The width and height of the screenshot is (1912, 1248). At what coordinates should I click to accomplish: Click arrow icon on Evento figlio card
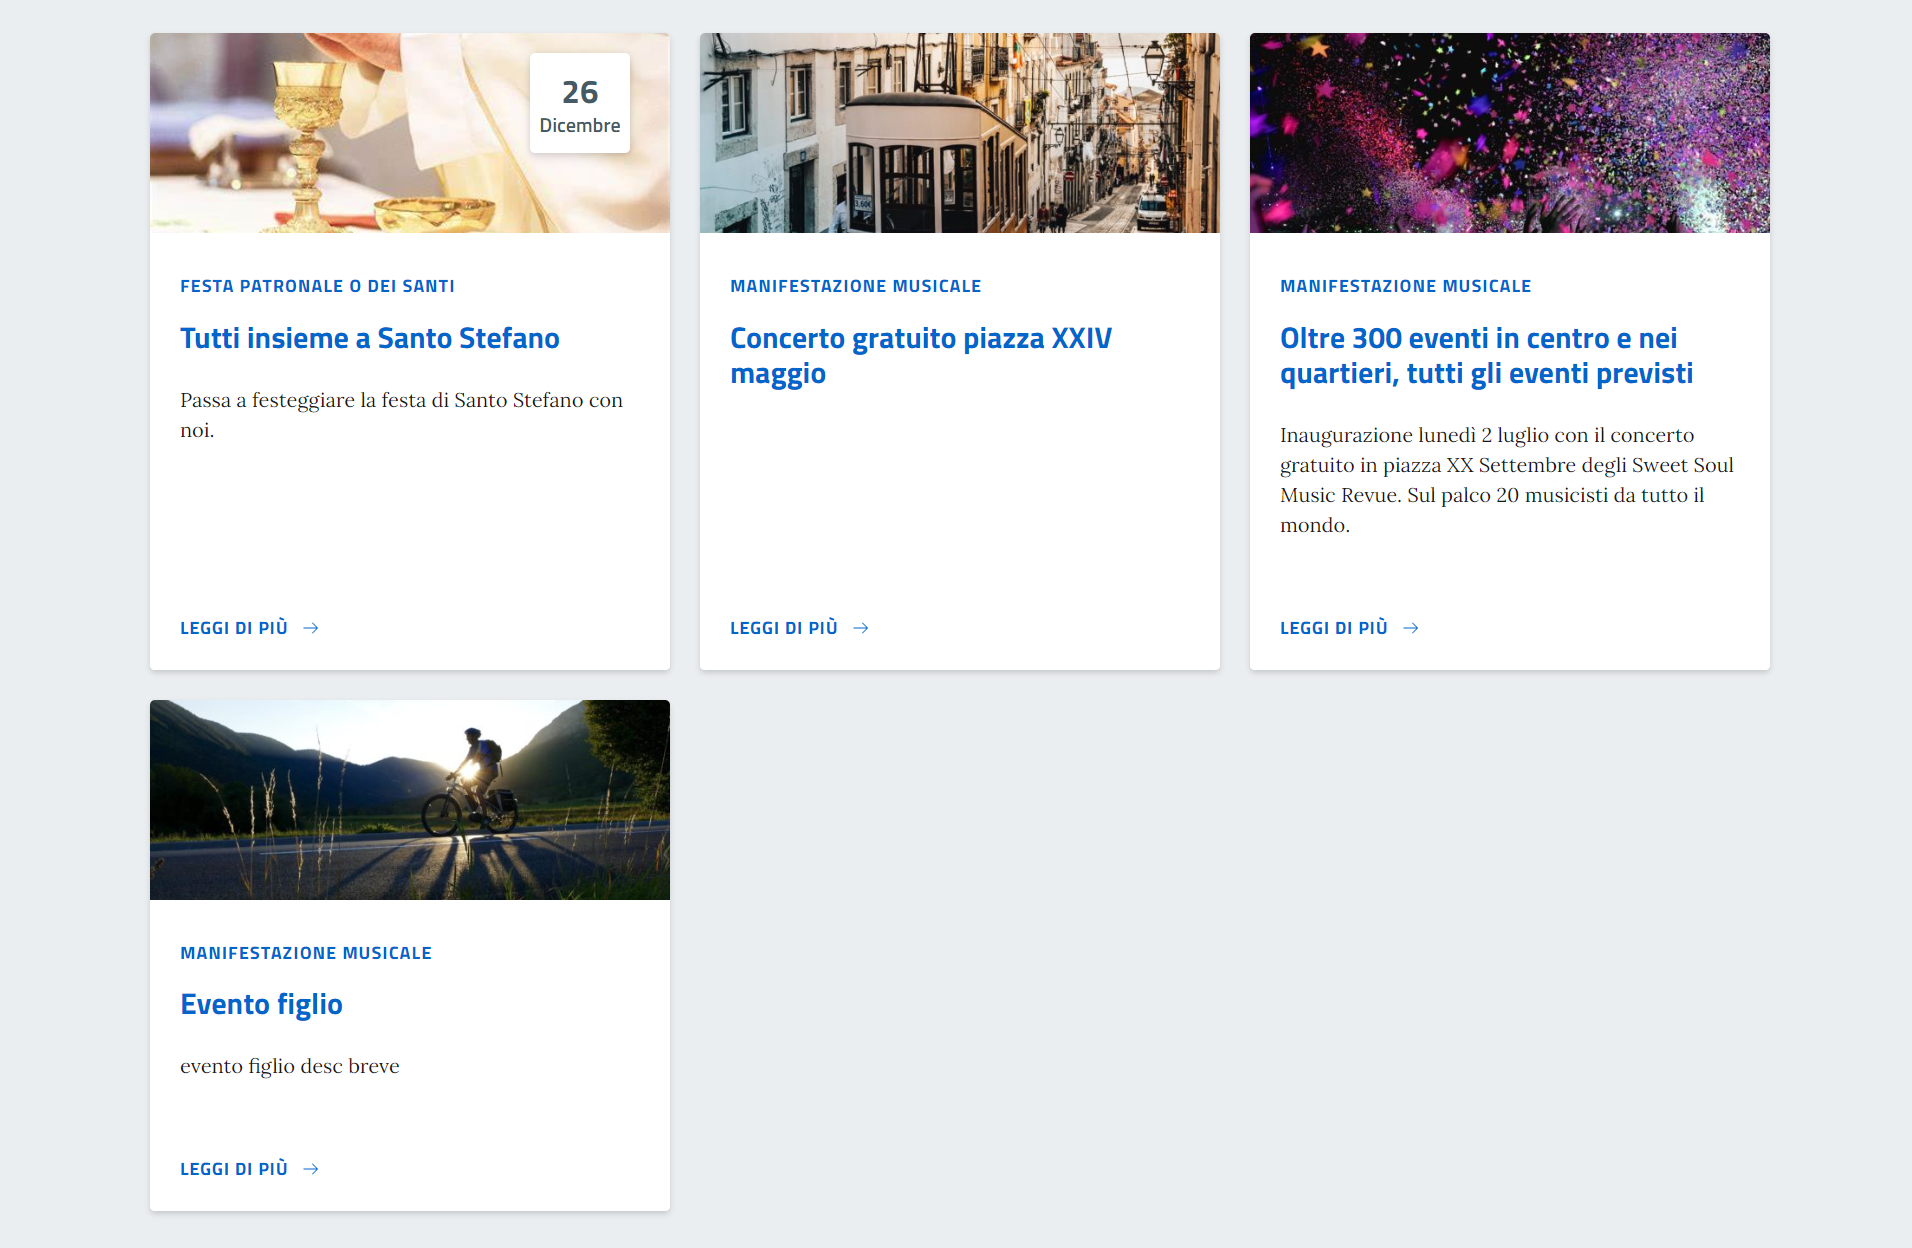point(311,1169)
